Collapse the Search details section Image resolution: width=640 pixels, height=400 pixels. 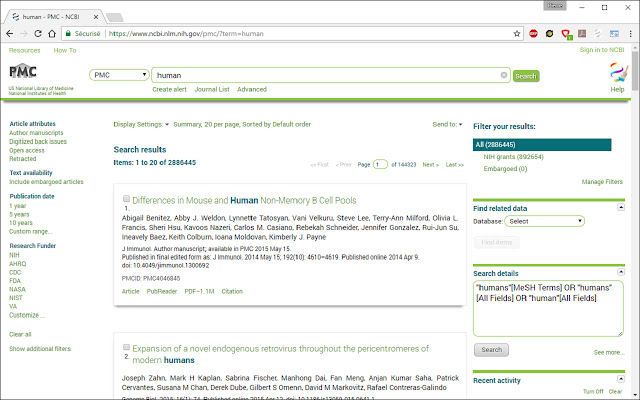pos(621,272)
